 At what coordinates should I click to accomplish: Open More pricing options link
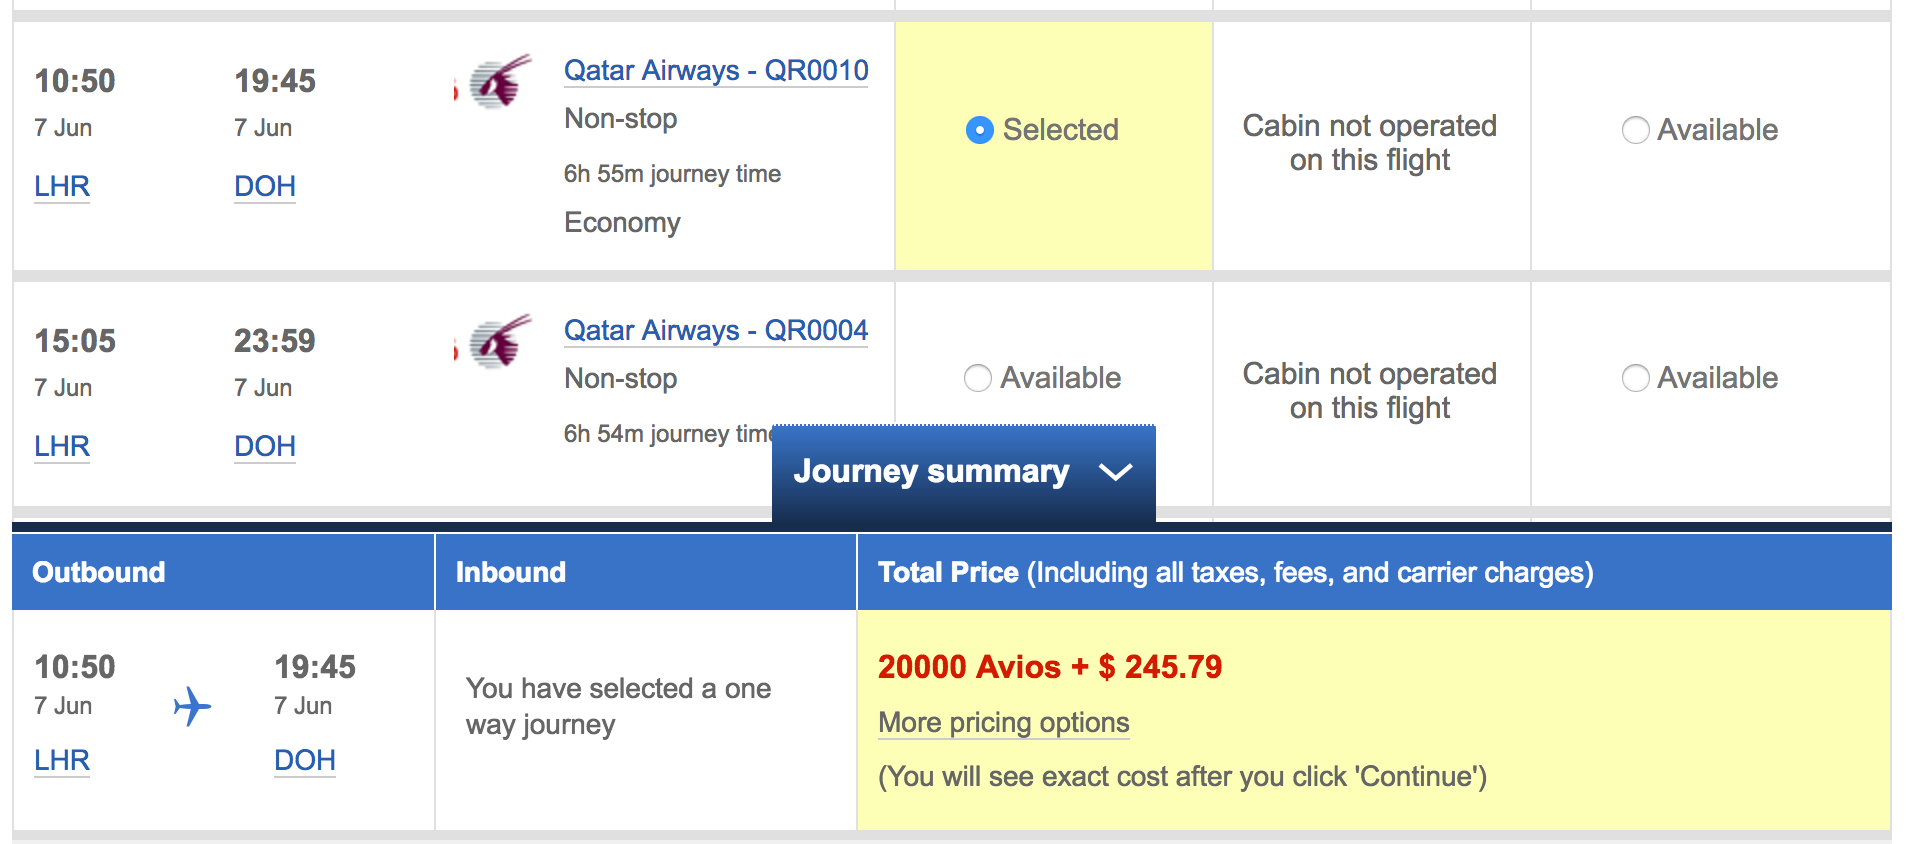click(x=1003, y=723)
